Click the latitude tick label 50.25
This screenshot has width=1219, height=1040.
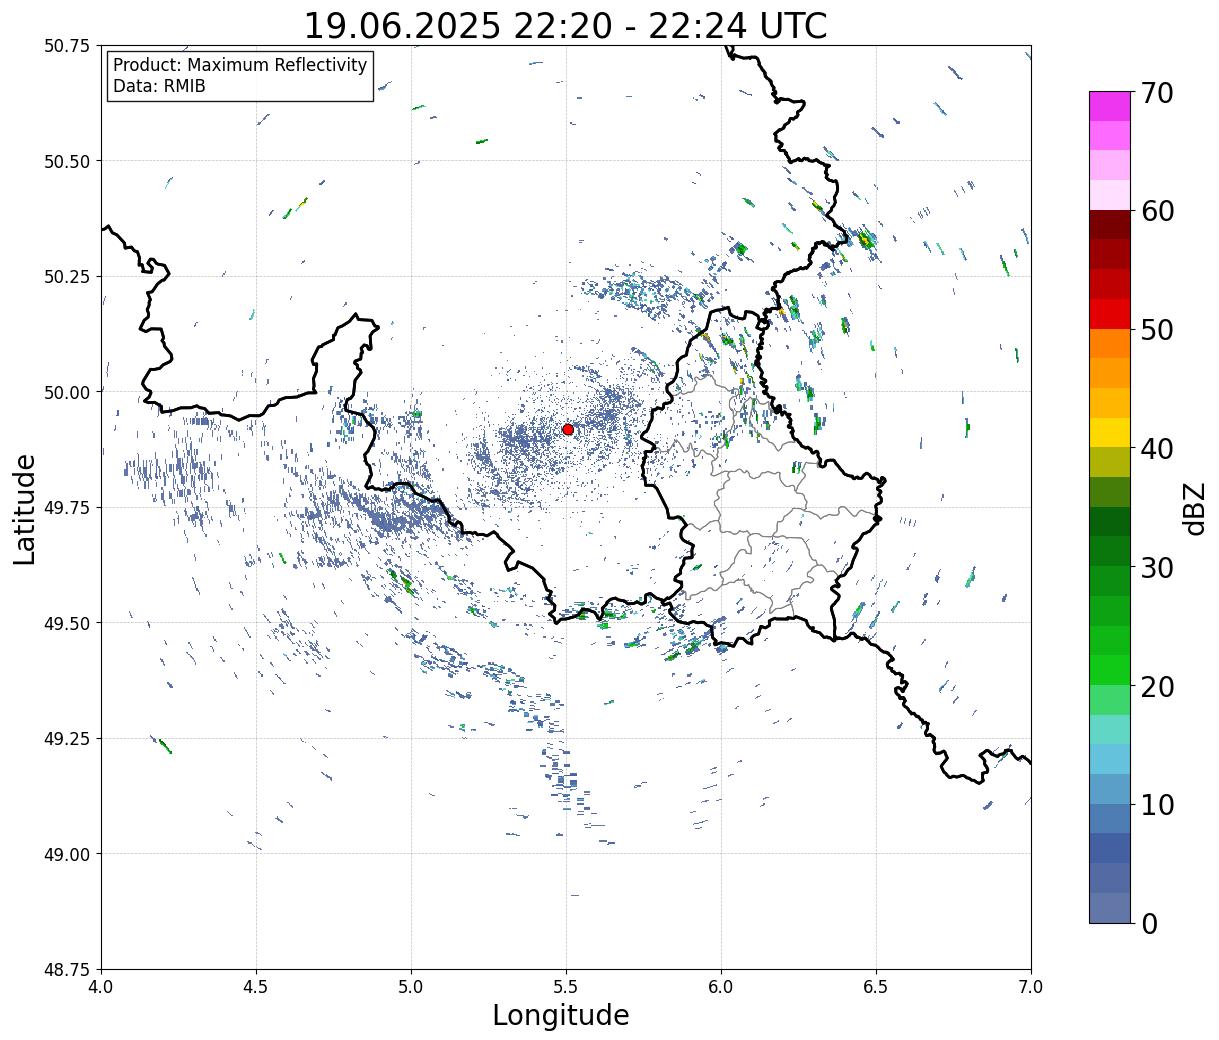coord(67,277)
